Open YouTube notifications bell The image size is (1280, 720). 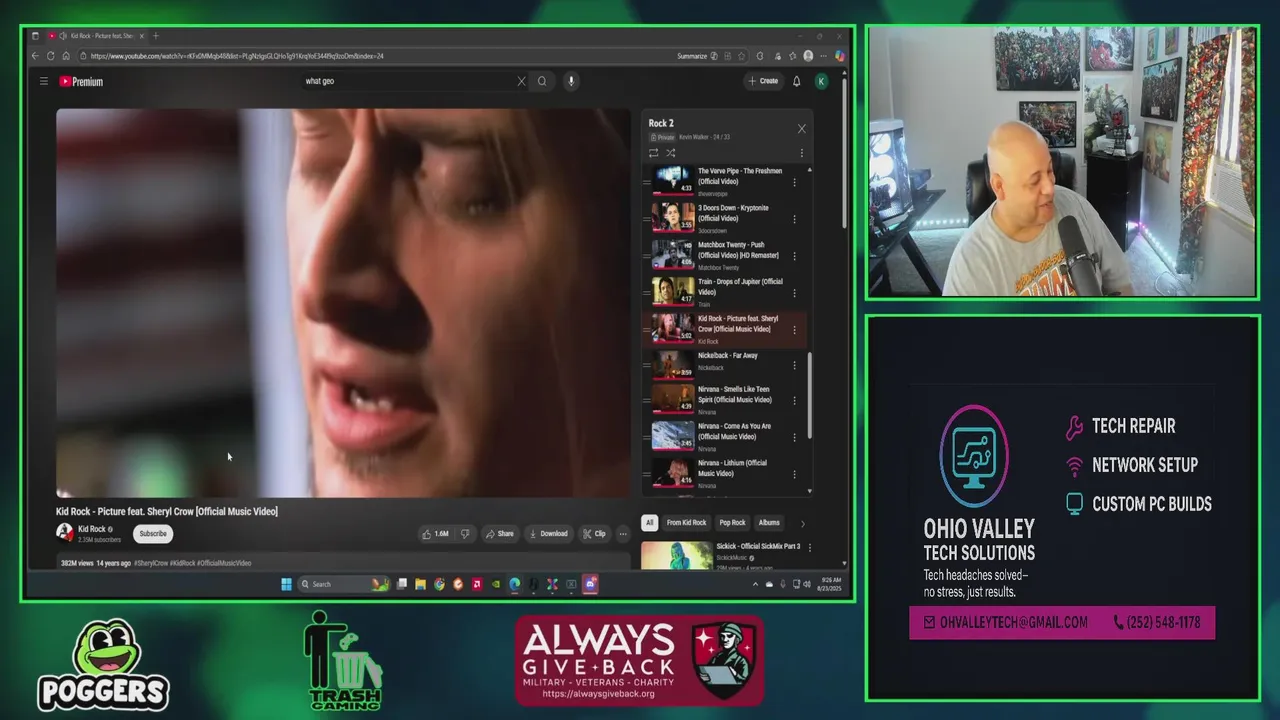tap(797, 81)
